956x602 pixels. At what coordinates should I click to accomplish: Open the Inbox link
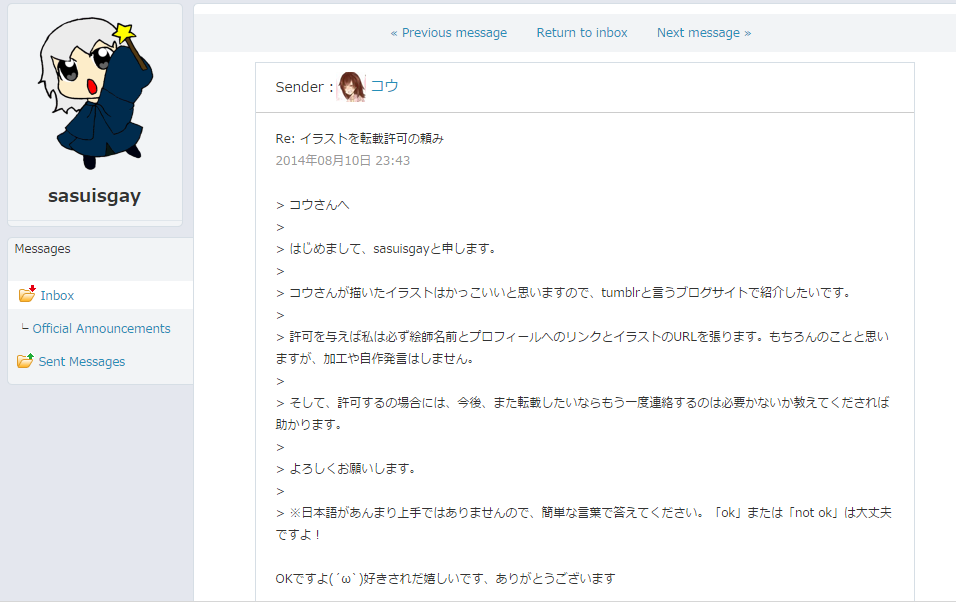tap(57, 295)
